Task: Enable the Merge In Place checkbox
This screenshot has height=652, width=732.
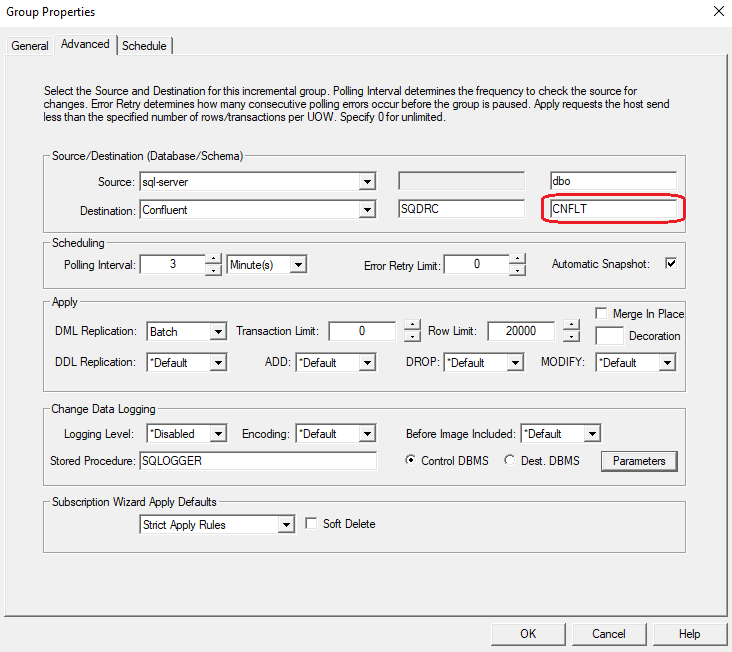Action: pos(601,314)
